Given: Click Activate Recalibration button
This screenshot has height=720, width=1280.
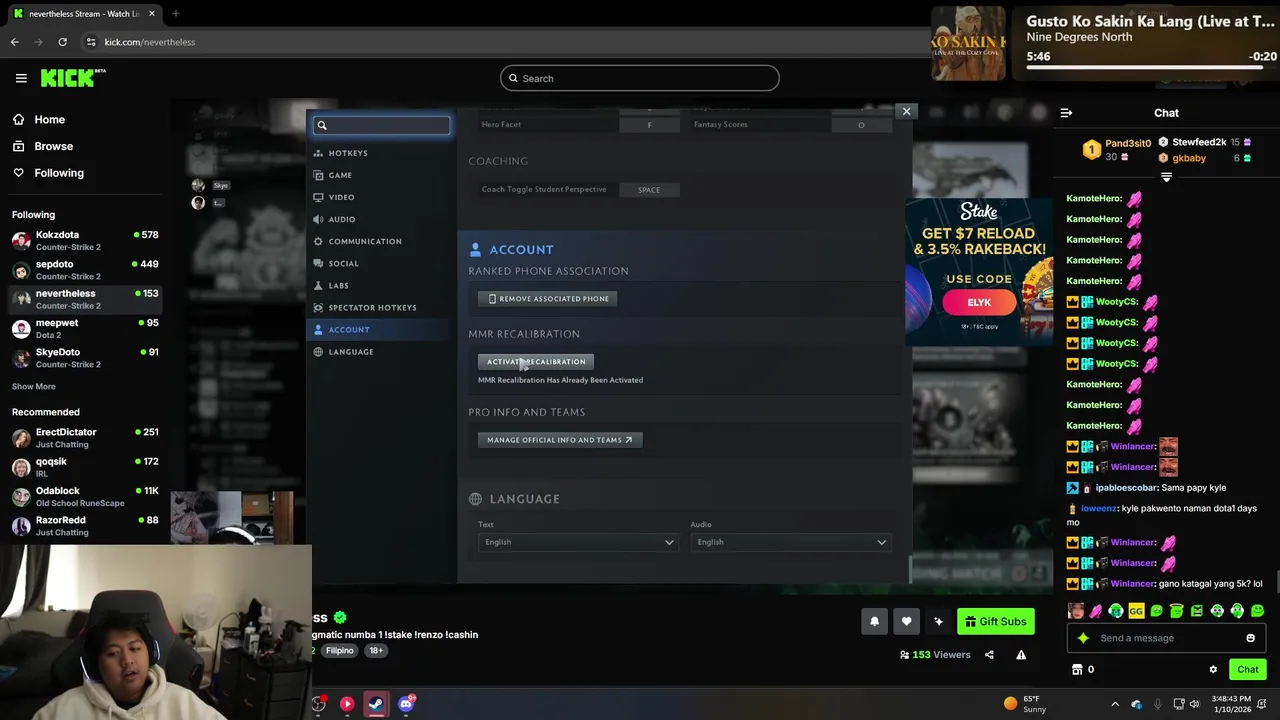Looking at the screenshot, I should coord(536,361).
